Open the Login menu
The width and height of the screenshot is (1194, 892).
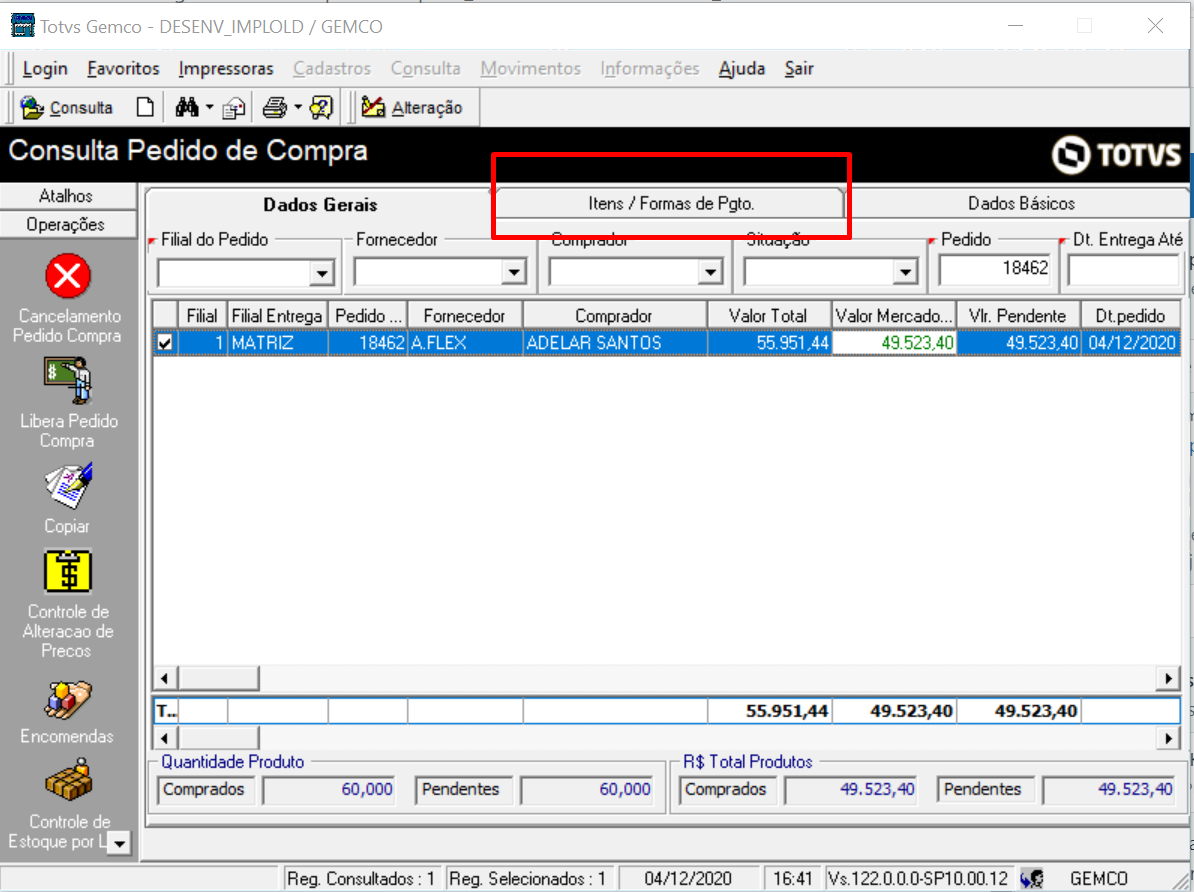[45, 69]
